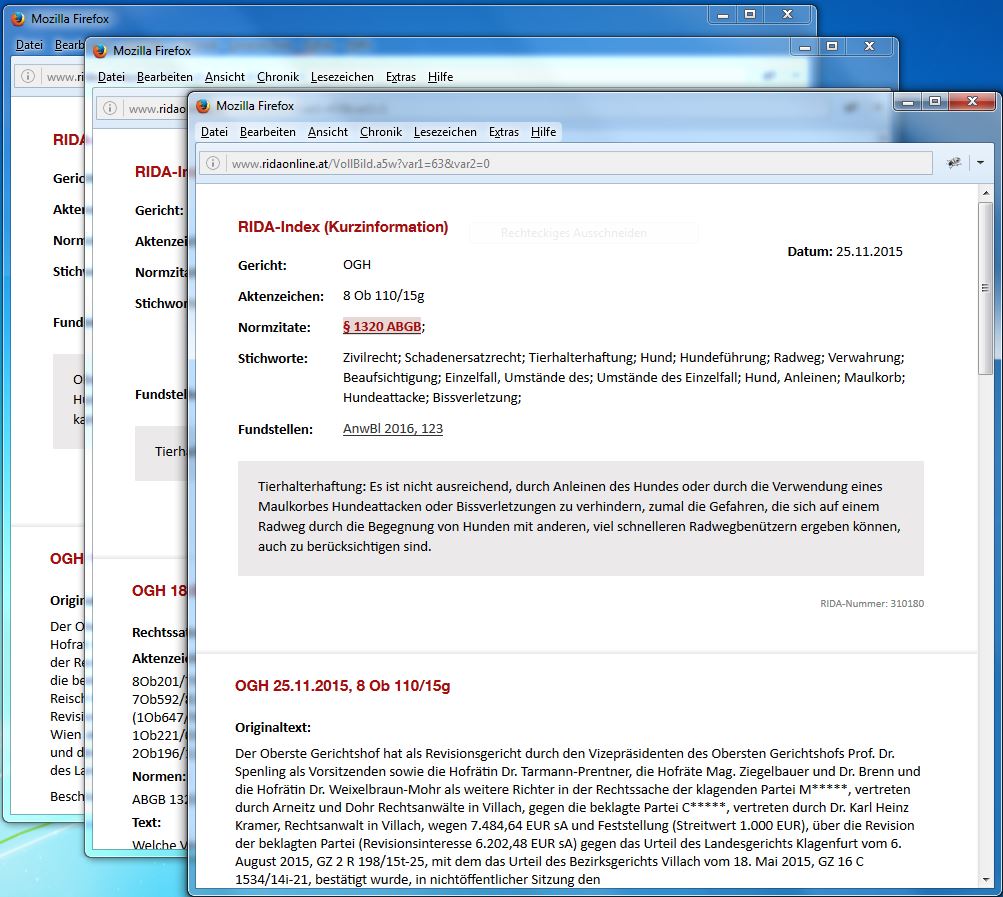Click the Firefox logo in middle window title bar
Image resolution: width=1003 pixels, height=897 pixels.
tap(100, 51)
